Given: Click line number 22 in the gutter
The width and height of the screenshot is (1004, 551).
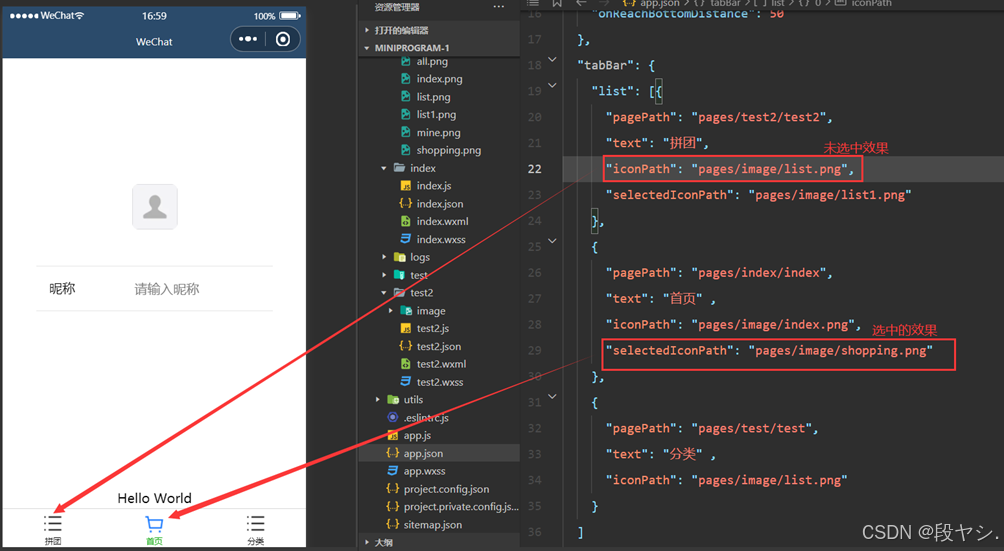Looking at the screenshot, I should pos(535,169).
